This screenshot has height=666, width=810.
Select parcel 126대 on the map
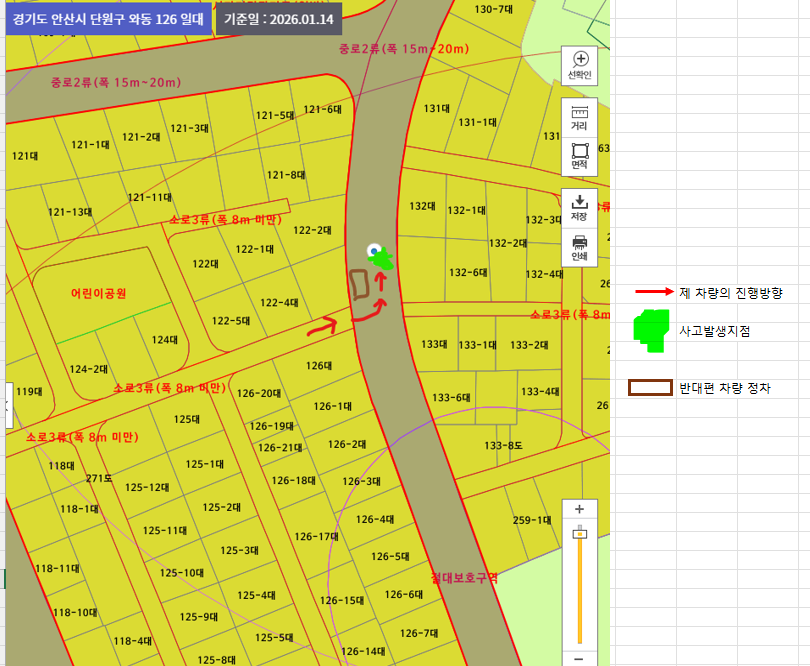pos(318,366)
